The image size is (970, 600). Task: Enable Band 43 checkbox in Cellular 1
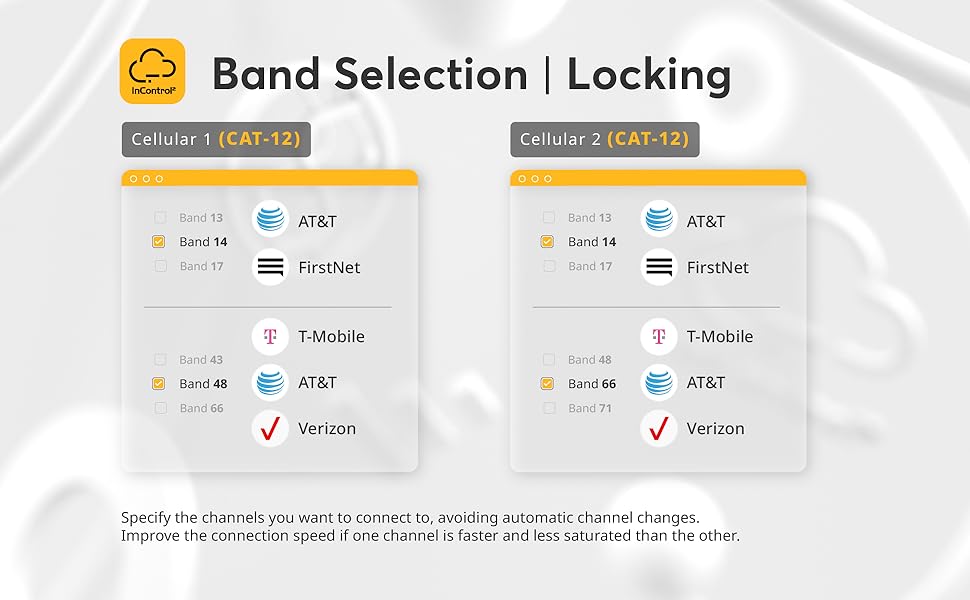(160, 359)
